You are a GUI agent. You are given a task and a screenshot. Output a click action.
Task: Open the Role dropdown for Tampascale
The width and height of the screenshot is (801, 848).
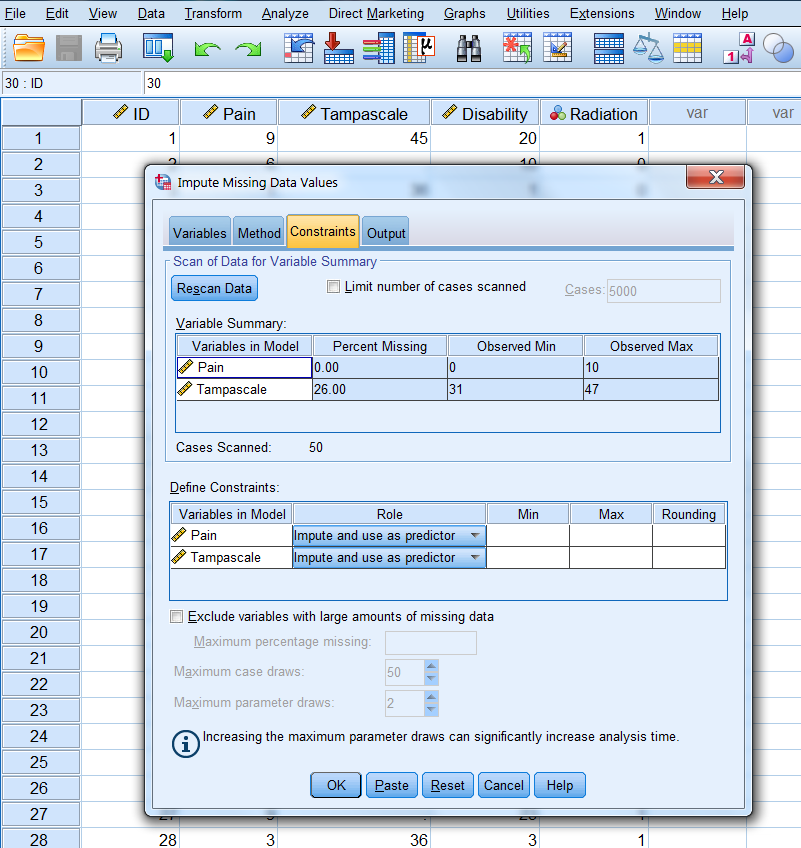(474, 558)
